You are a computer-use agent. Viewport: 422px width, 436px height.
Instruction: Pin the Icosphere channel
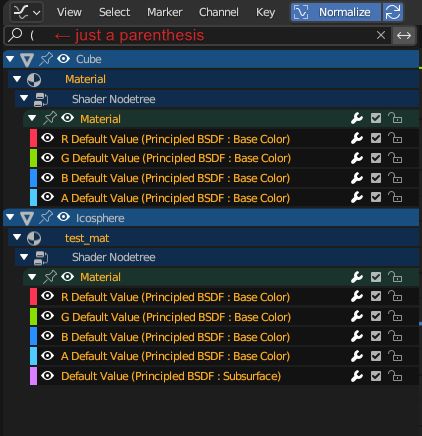point(46,217)
